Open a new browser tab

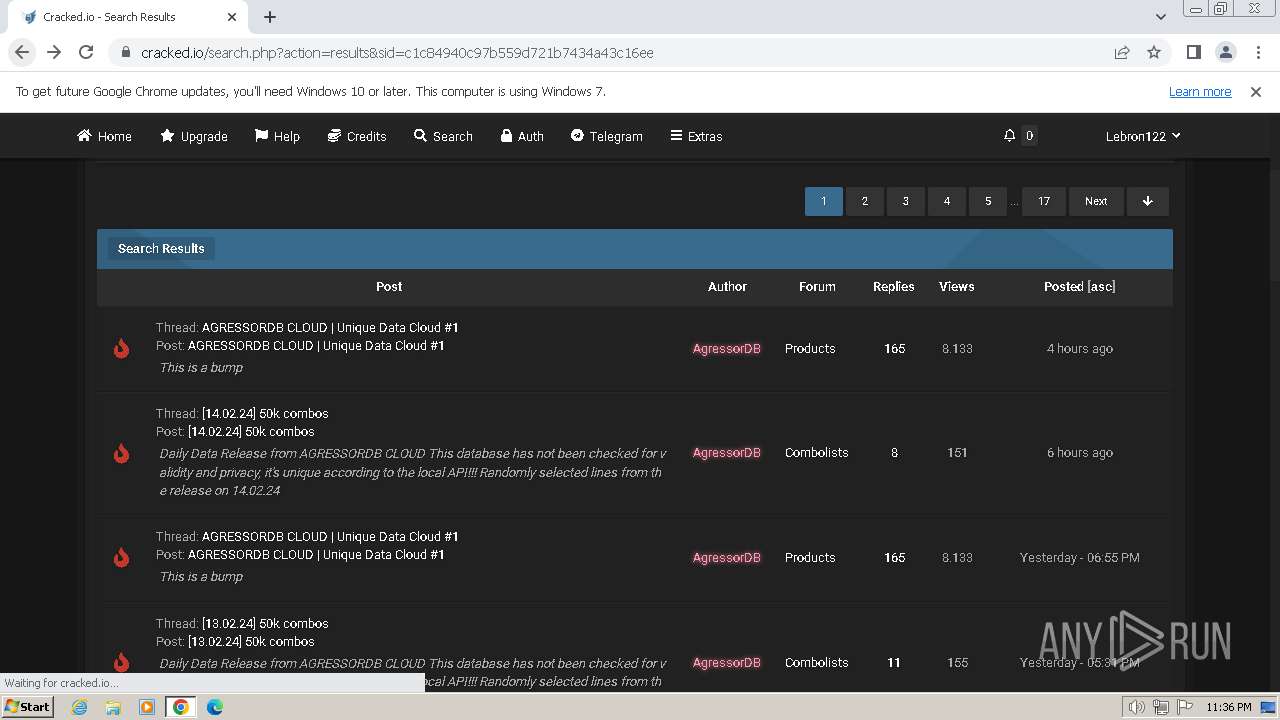pos(270,17)
